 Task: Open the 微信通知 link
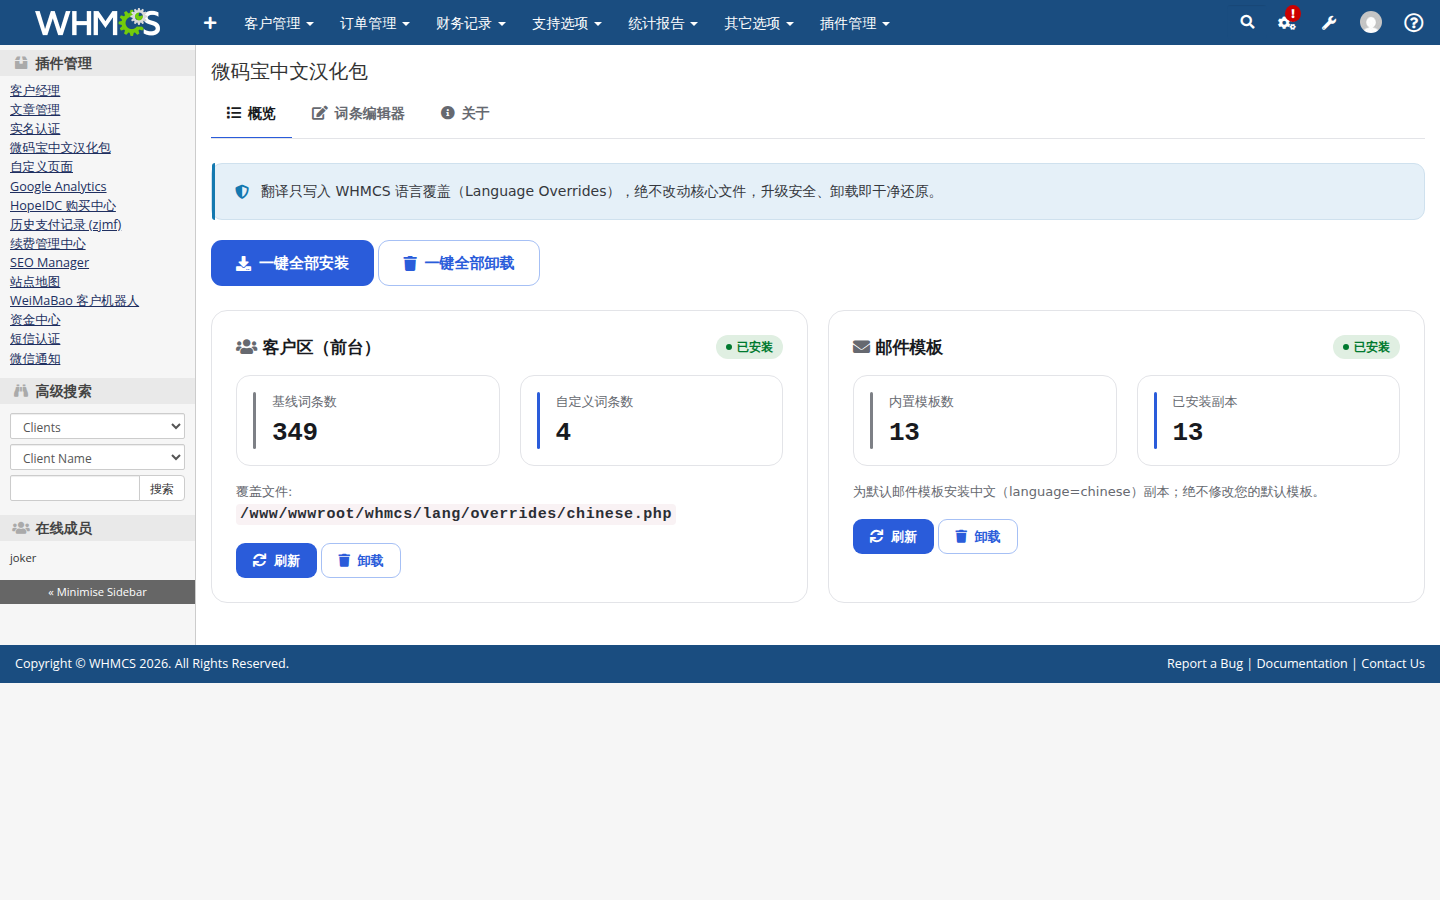pos(35,358)
